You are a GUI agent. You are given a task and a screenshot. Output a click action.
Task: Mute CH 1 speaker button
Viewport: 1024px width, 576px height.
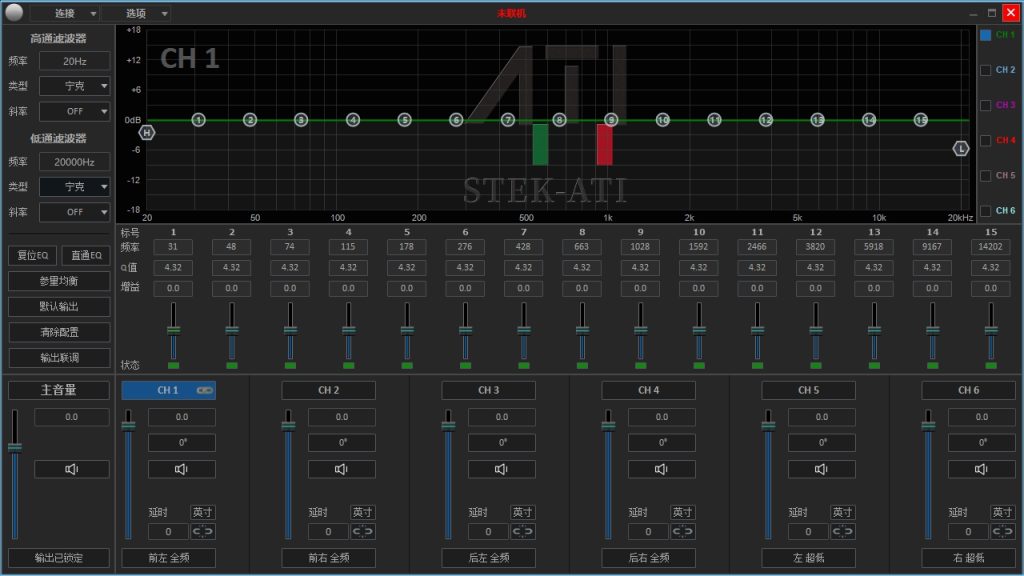point(182,469)
